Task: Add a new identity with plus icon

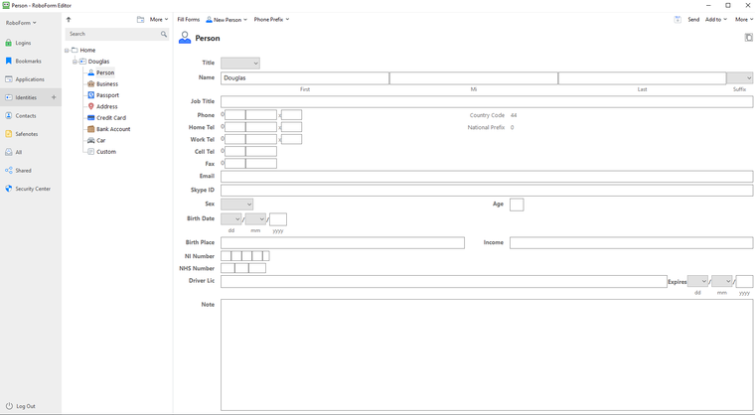Action: pyautogui.click(x=53, y=97)
